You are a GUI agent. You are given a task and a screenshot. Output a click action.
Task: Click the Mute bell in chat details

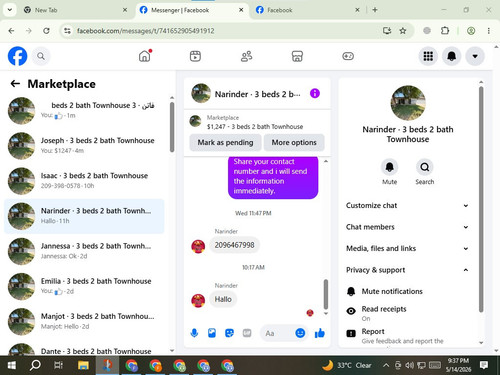pyautogui.click(x=389, y=167)
